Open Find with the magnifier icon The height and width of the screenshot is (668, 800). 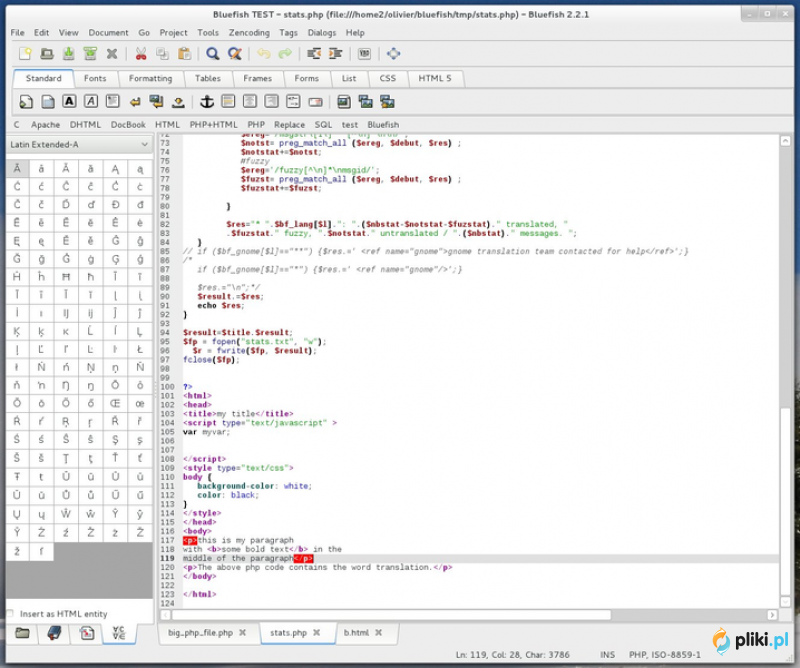213,54
